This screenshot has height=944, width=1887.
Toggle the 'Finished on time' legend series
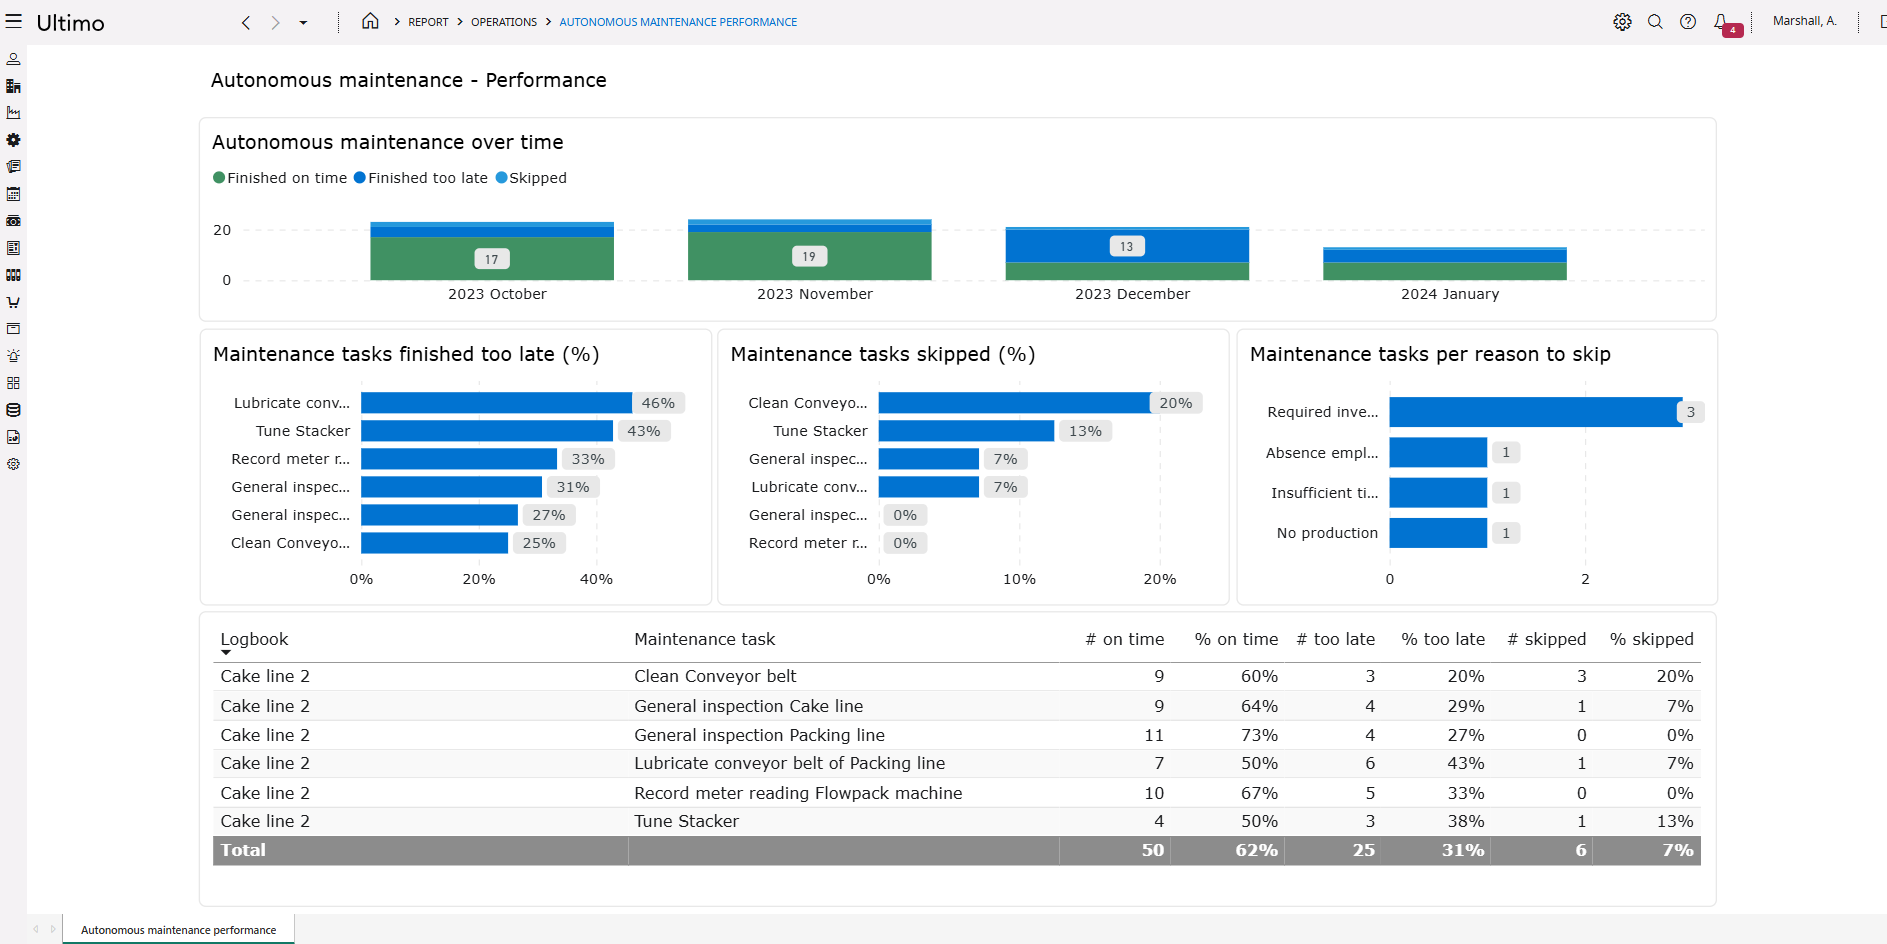click(280, 178)
